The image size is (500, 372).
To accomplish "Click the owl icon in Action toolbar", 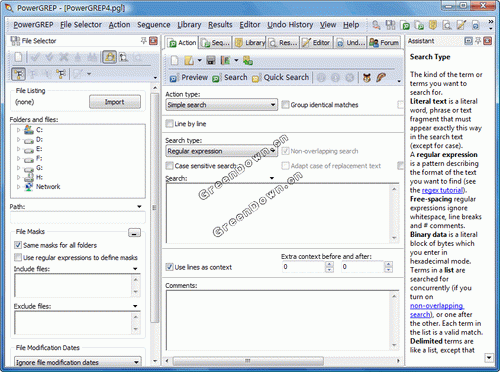I will [x=367, y=78].
